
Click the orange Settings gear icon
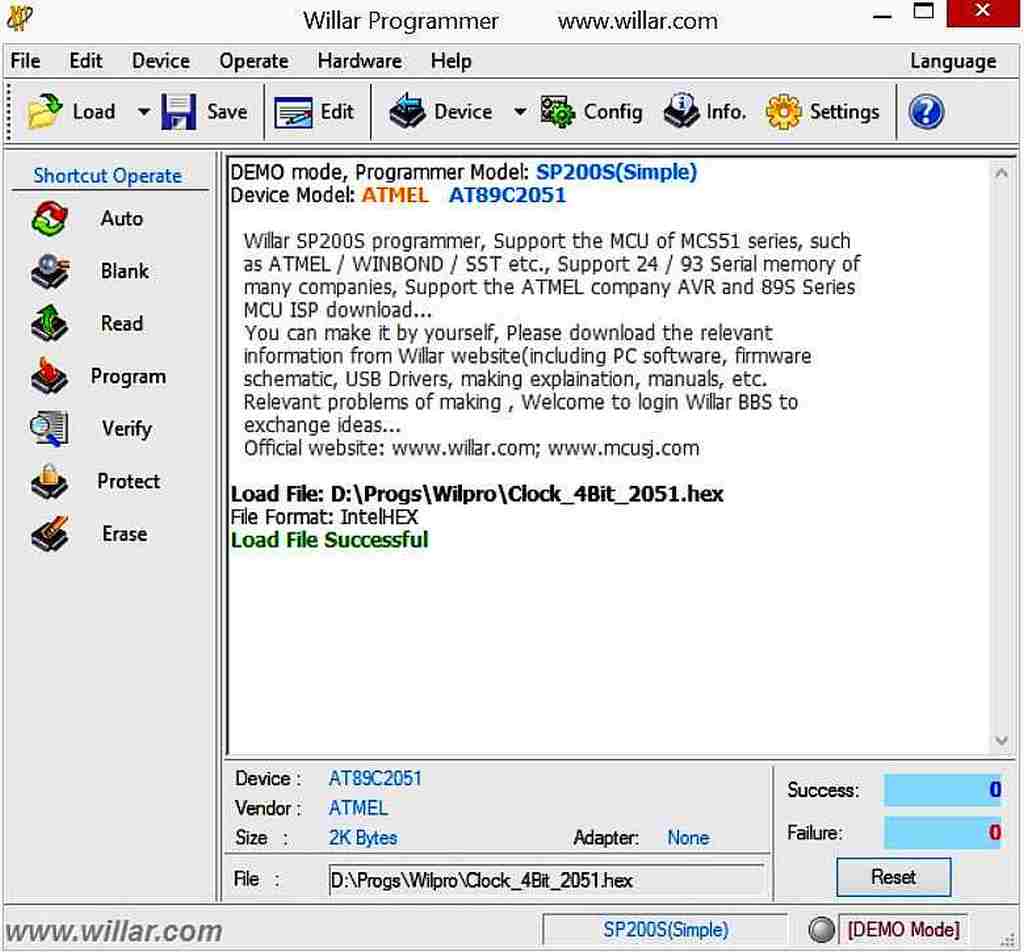click(783, 112)
